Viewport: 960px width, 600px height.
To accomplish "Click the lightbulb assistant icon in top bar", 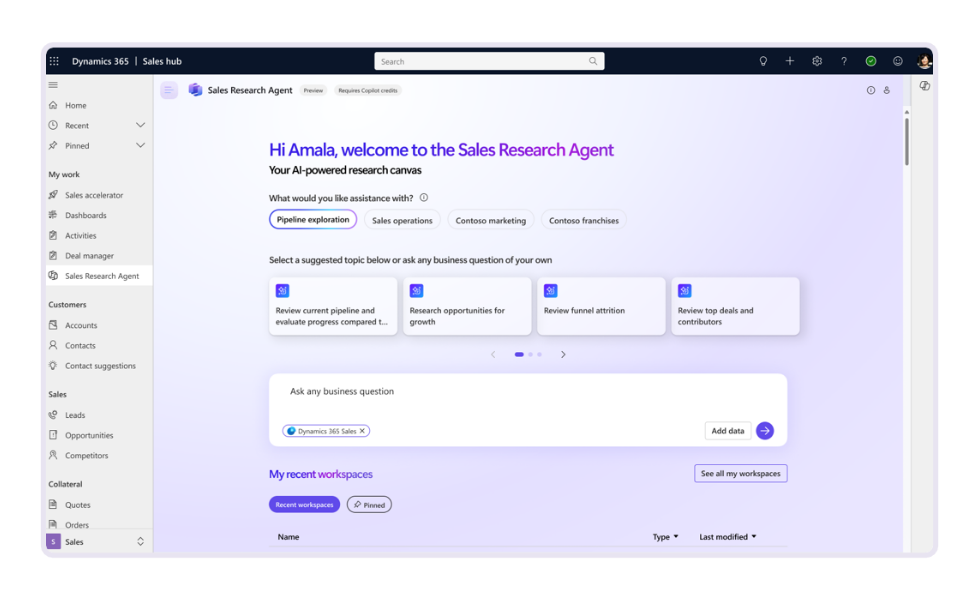I will click(763, 61).
